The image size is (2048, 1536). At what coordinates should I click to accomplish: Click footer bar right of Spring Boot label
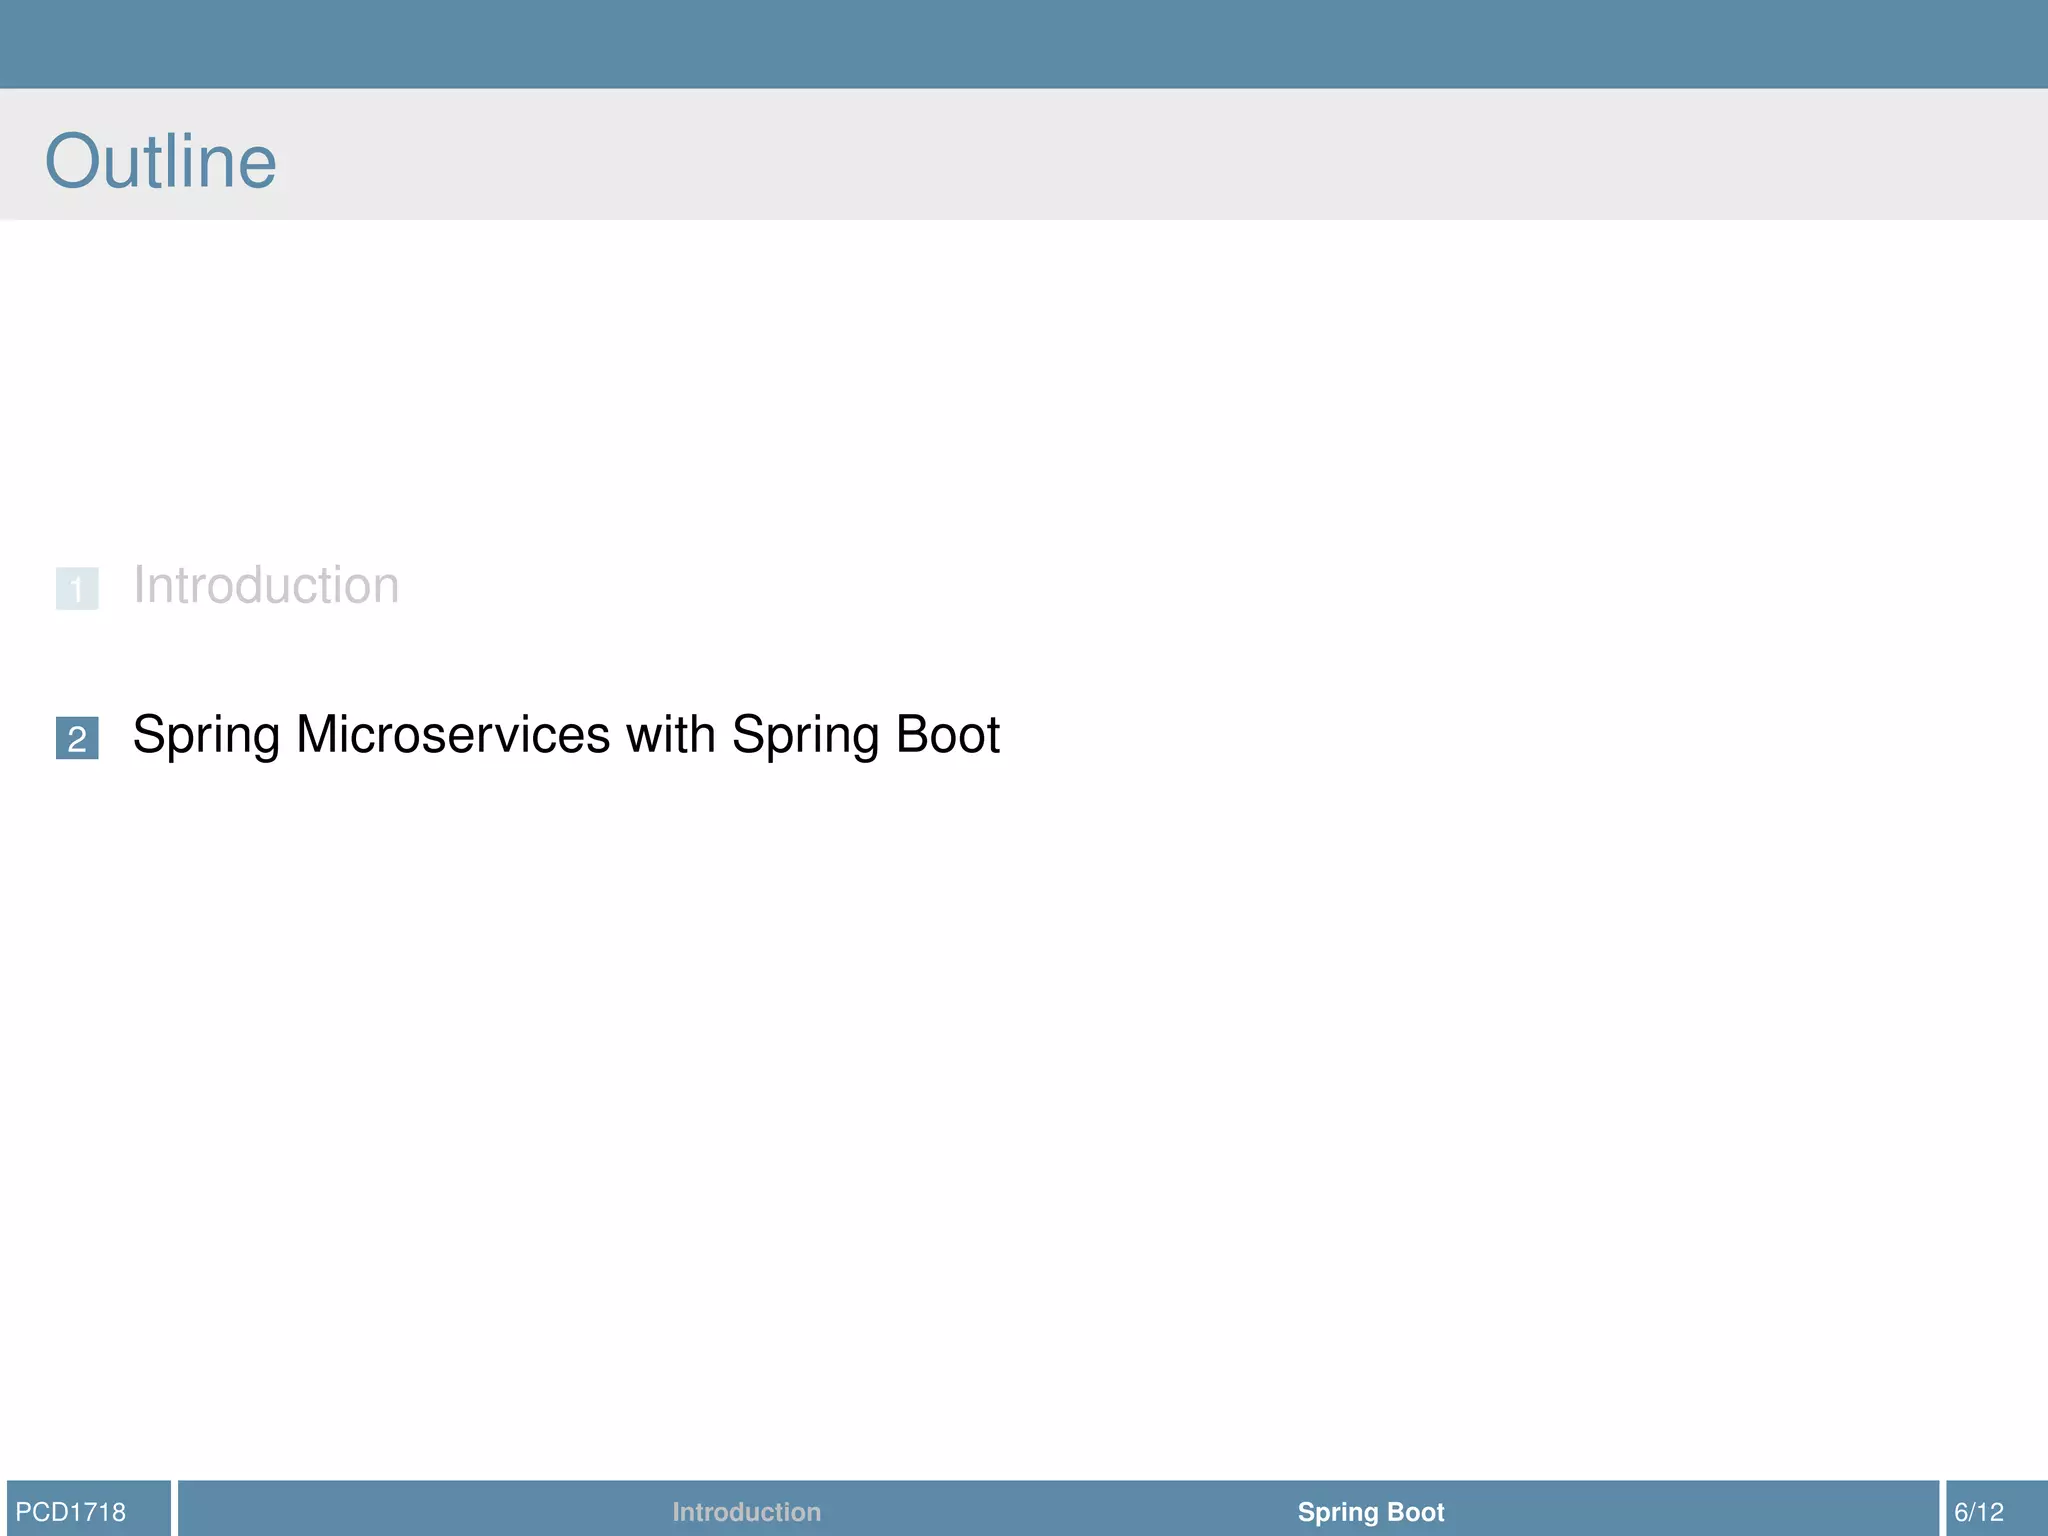tap(1700, 1511)
